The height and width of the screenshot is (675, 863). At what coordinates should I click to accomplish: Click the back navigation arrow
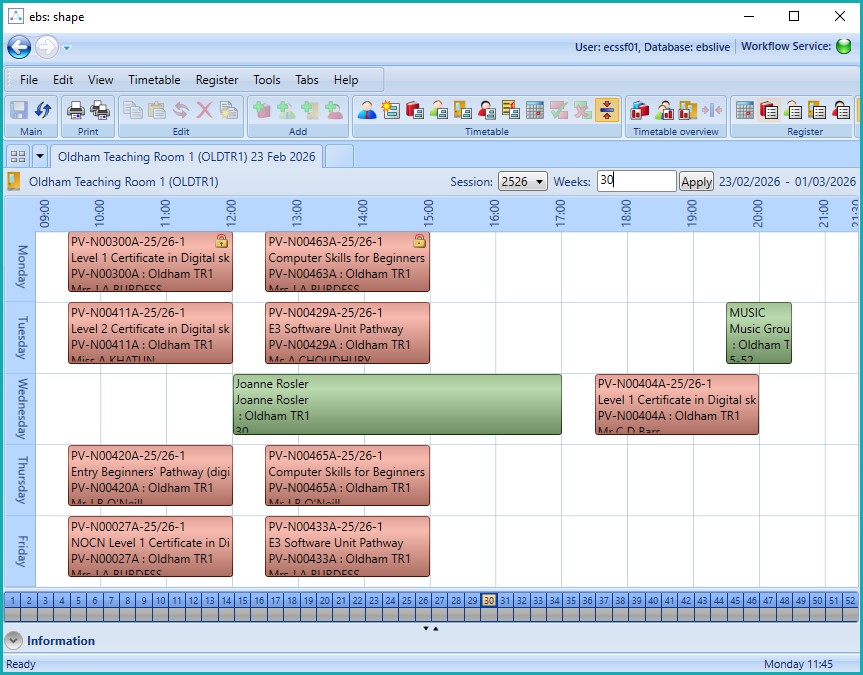click(x=19, y=47)
